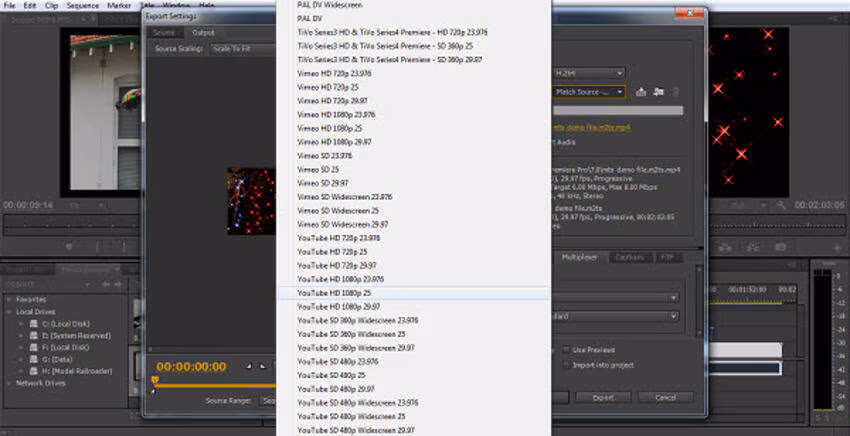Click the Set Out Point triangle icon
The width and height of the screenshot is (850, 436).
point(262,367)
